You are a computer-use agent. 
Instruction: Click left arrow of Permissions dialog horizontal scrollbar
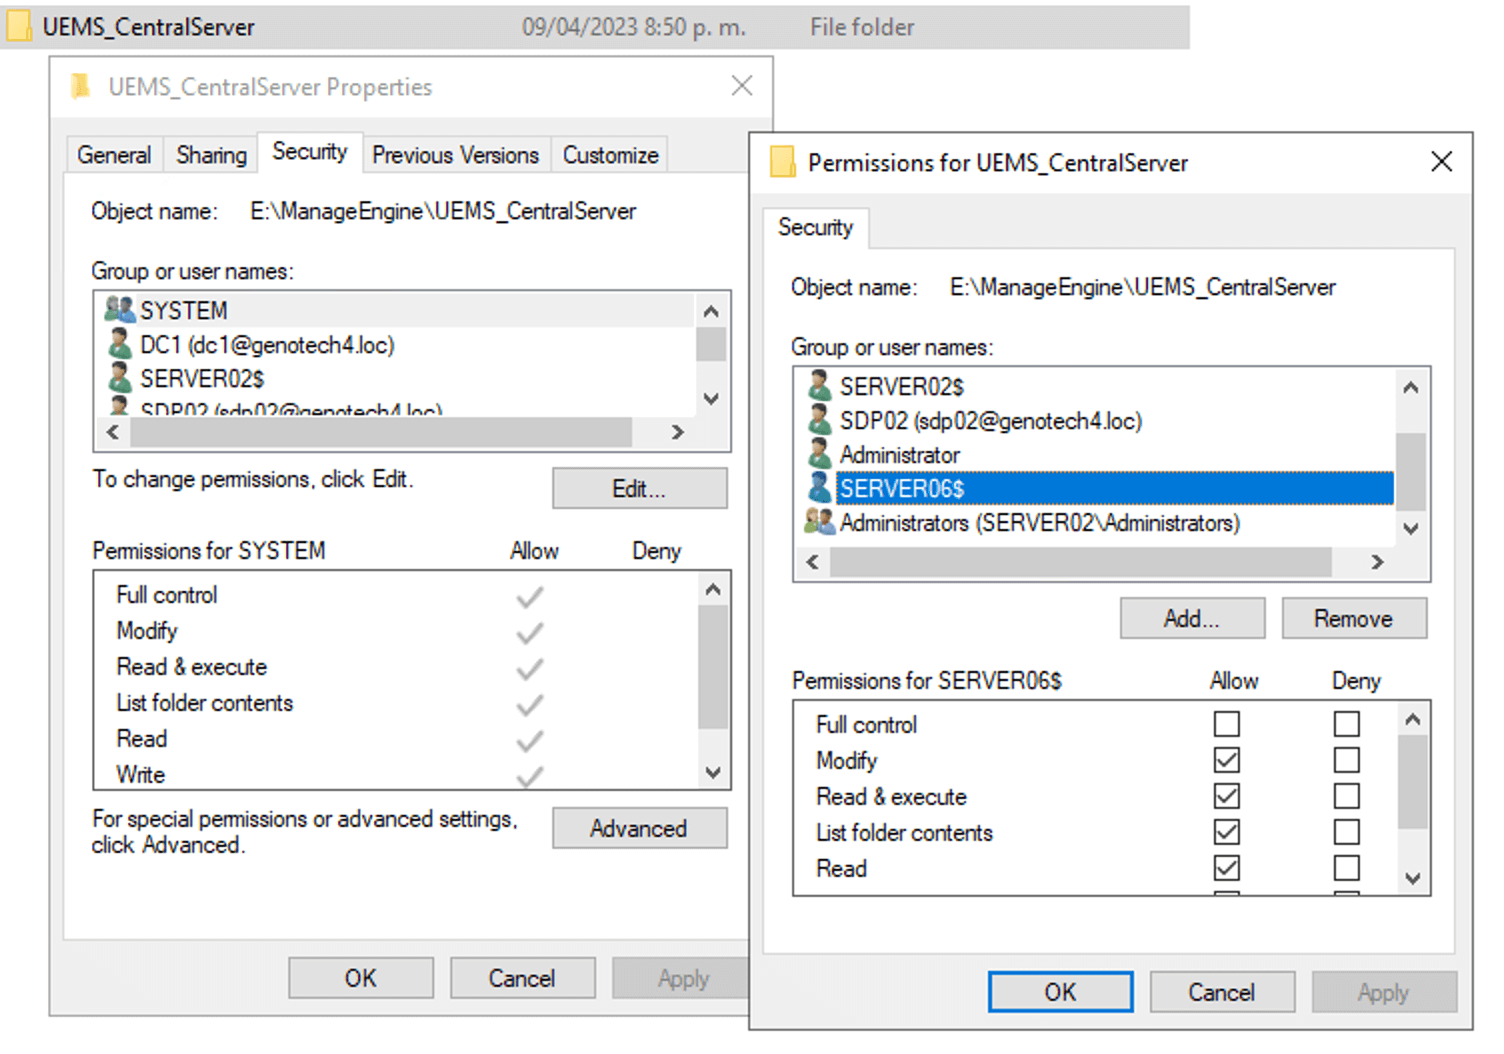[x=813, y=562]
